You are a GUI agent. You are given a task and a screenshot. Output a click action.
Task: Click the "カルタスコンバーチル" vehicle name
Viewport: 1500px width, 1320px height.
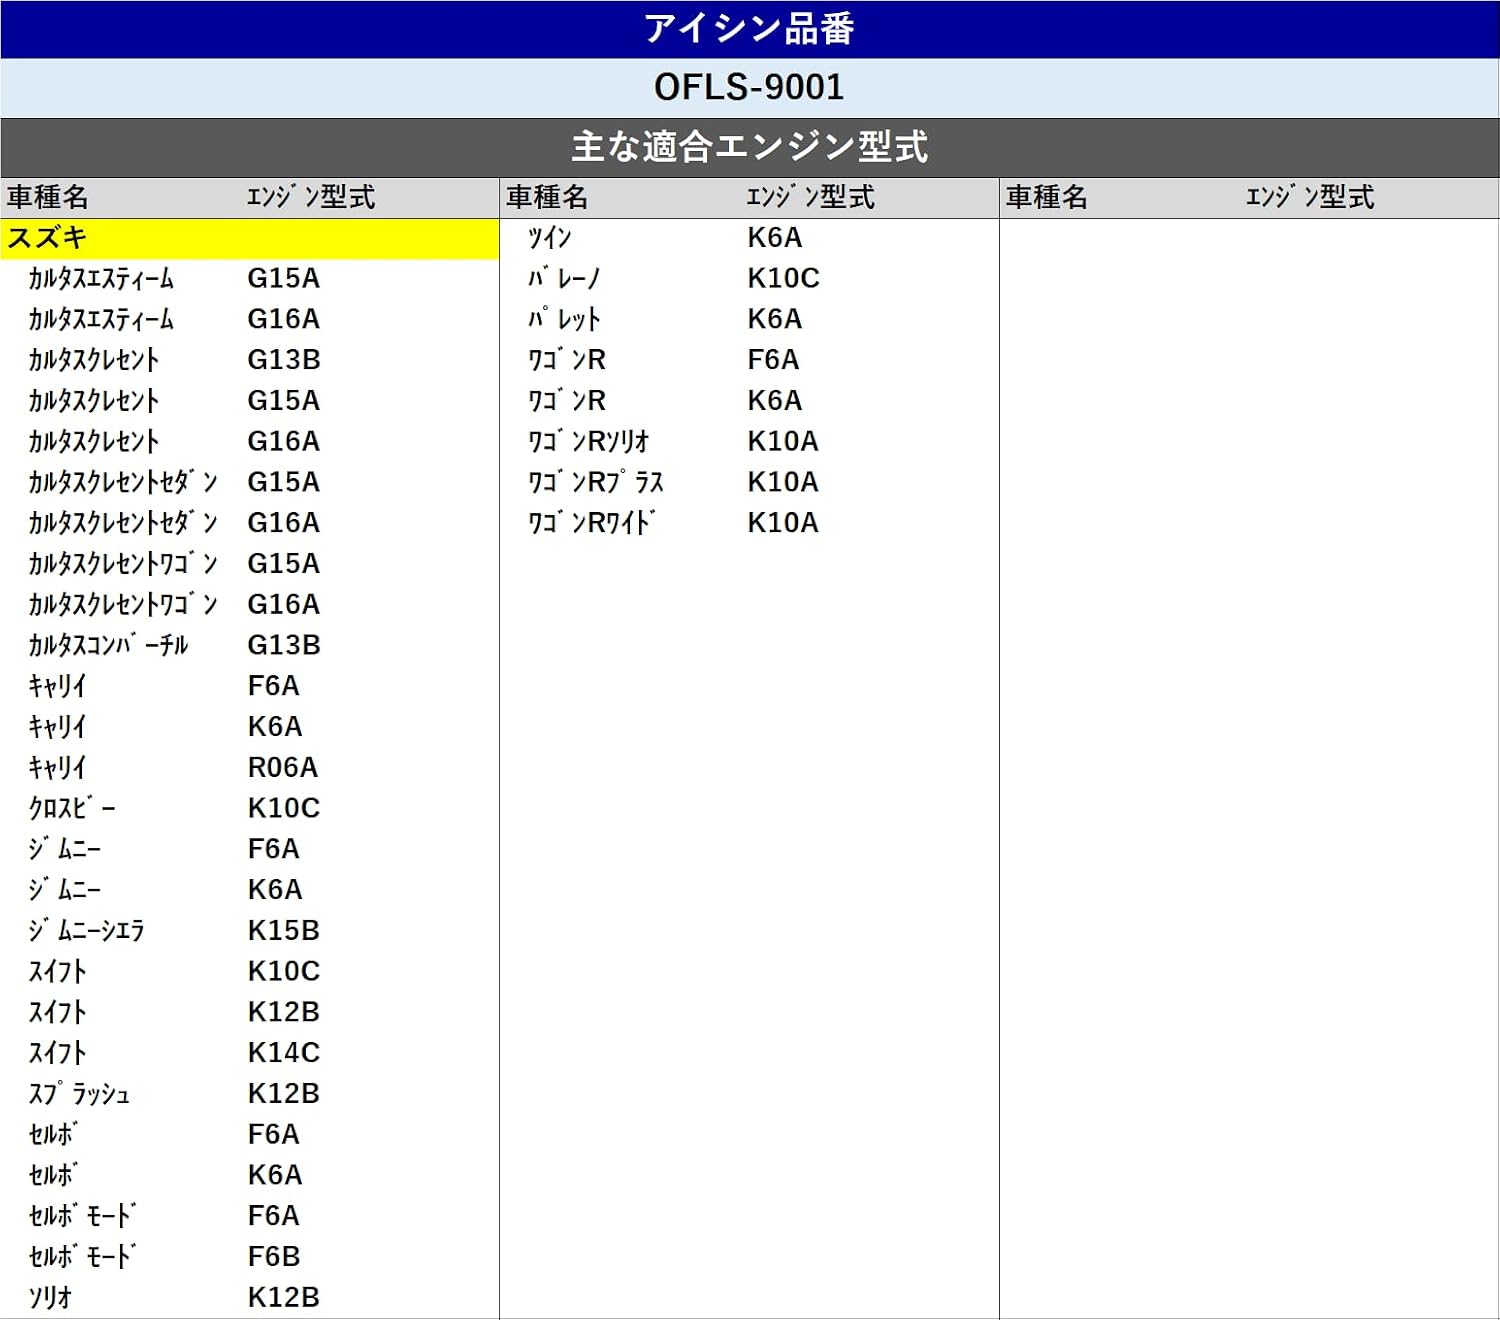[108, 645]
